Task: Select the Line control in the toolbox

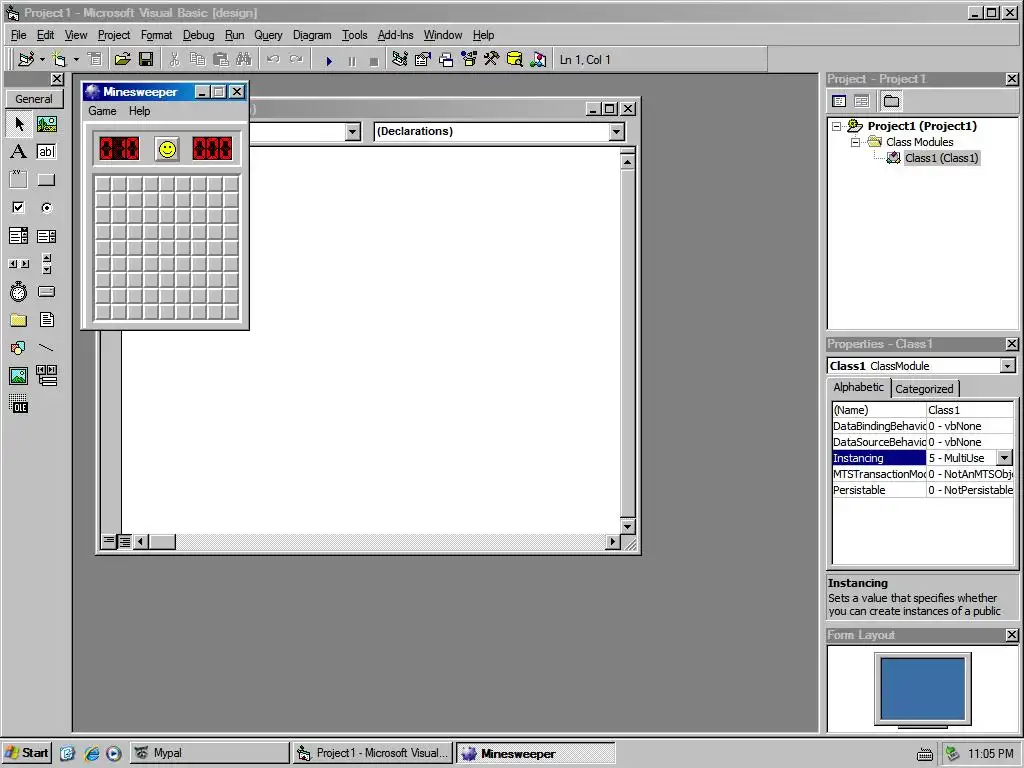Action: (46, 348)
